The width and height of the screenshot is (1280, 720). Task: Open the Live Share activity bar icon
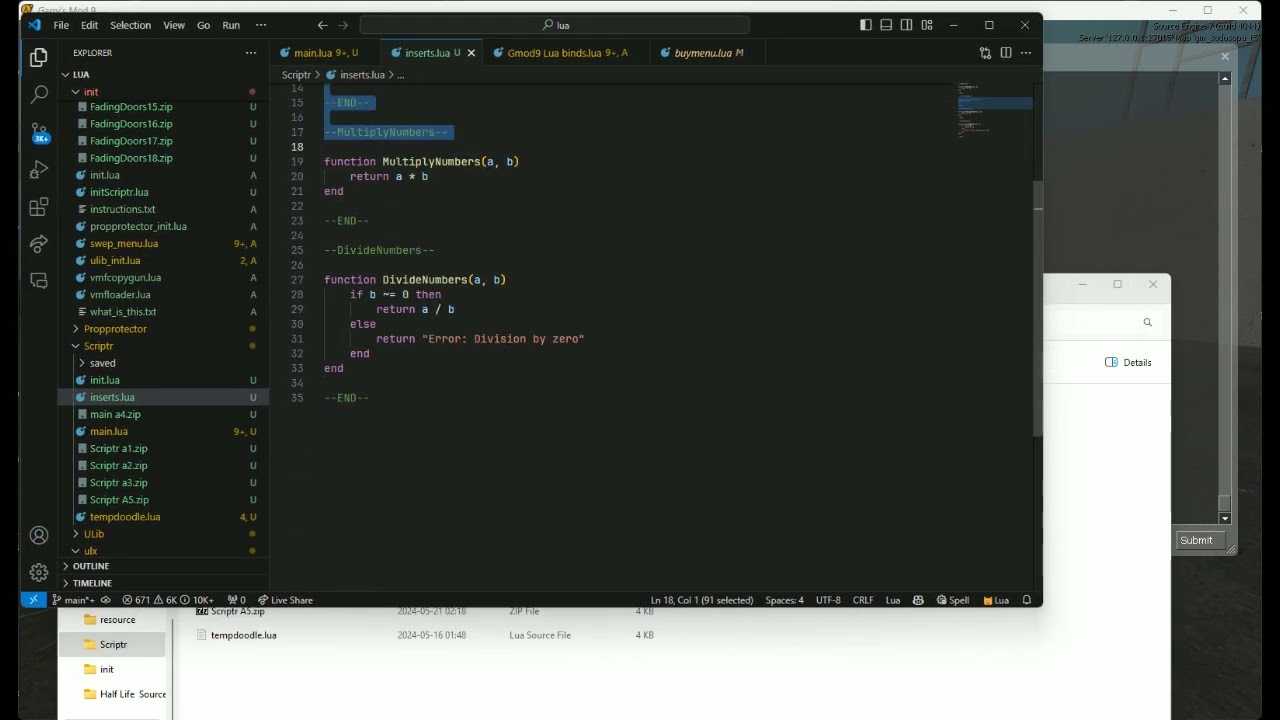[39, 244]
